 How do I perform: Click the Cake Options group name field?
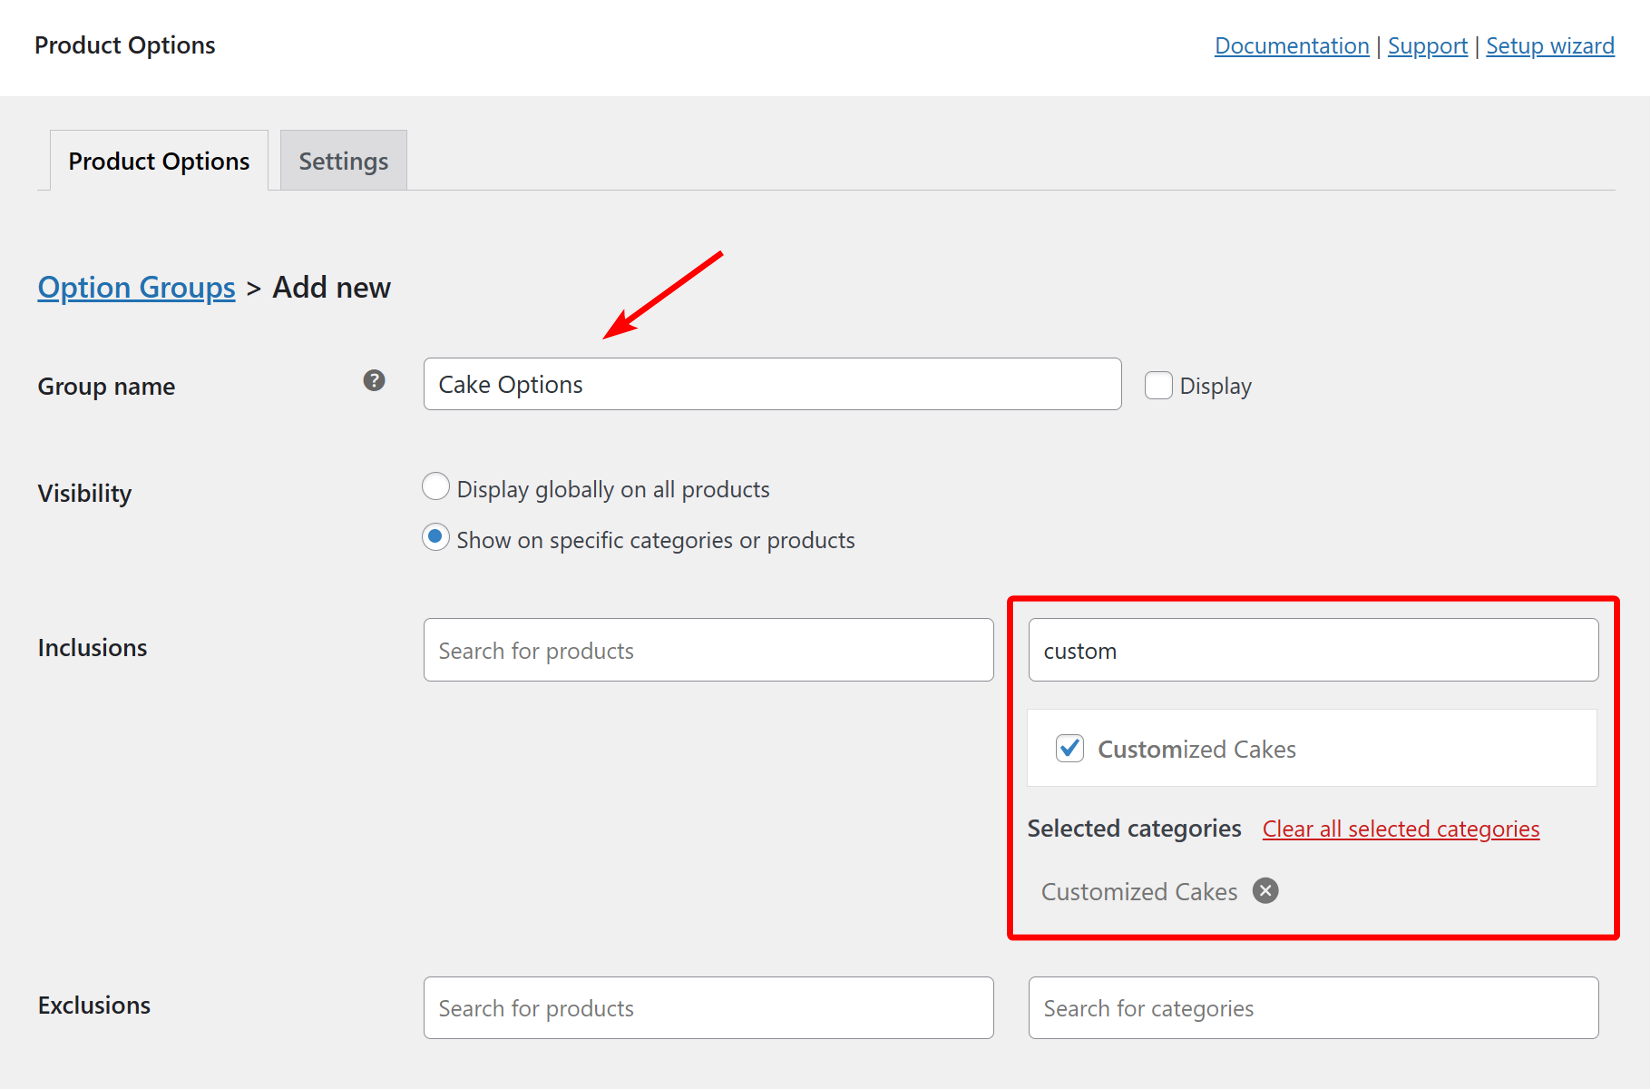tap(772, 384)
